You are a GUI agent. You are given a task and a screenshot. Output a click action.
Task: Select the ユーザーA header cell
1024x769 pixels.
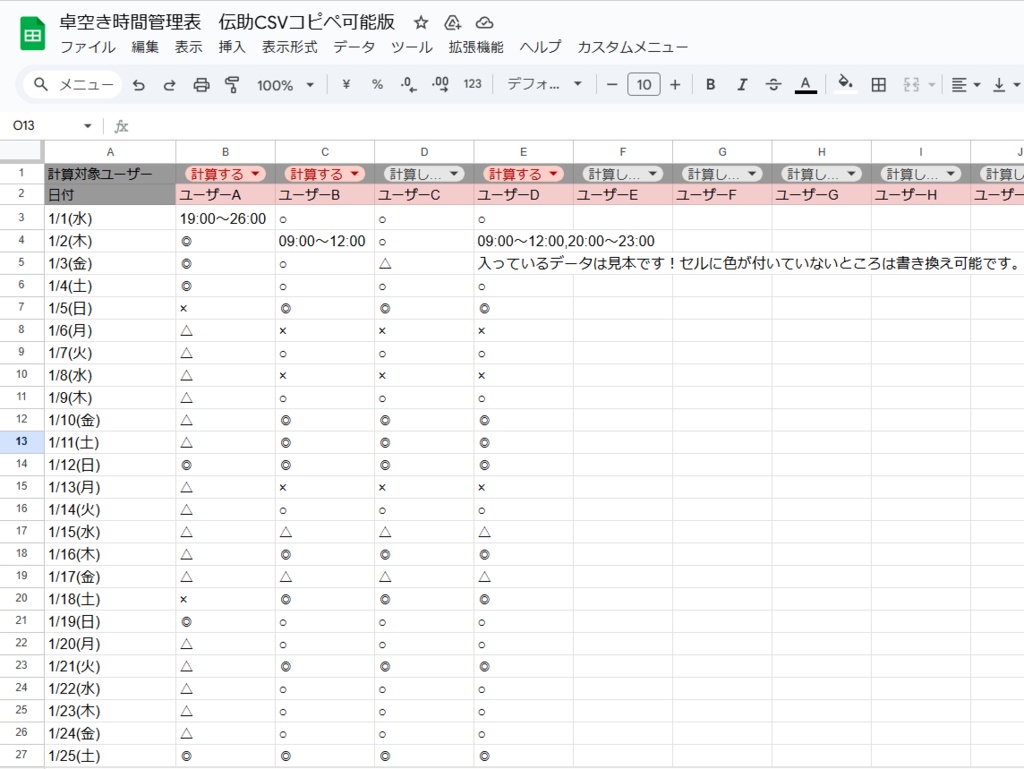pos(225,195)
